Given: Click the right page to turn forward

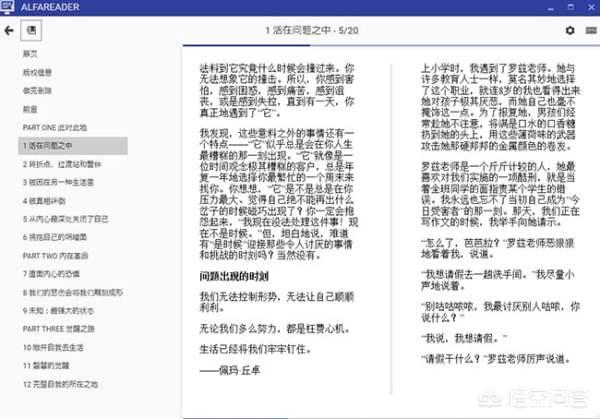Looking at the screenshot, I should click(x=497, y=230).
